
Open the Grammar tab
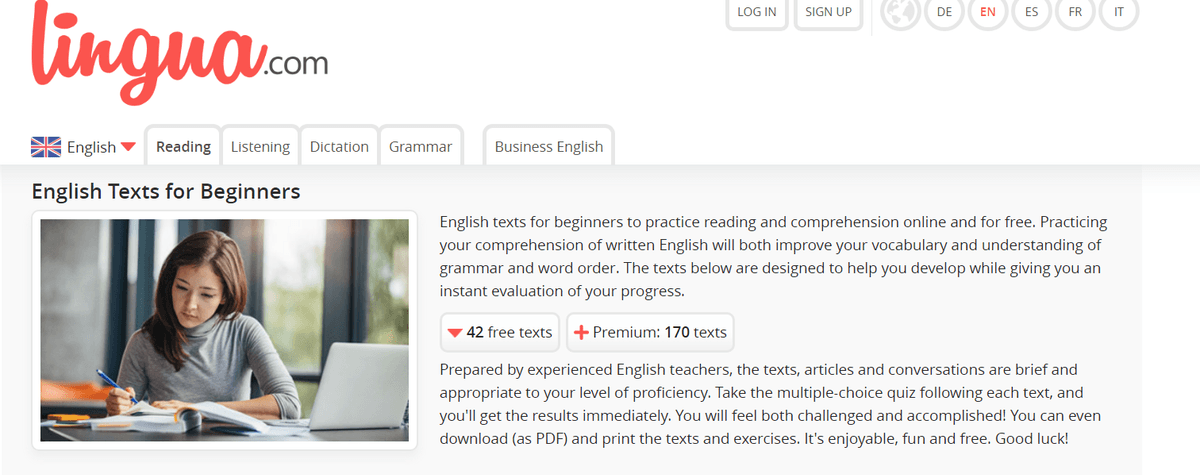[x=420, y=146]
